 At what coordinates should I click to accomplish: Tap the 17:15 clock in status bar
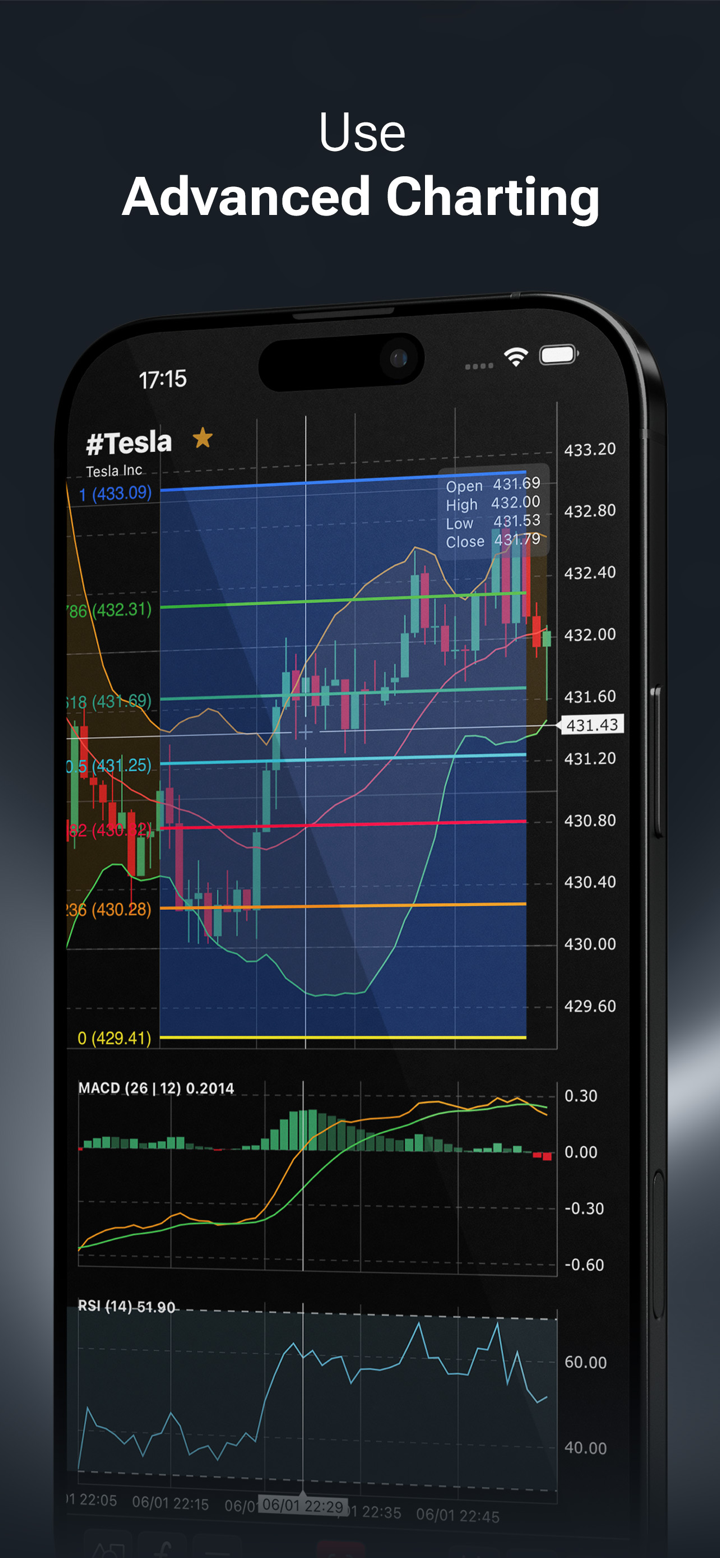pos(162,379)
